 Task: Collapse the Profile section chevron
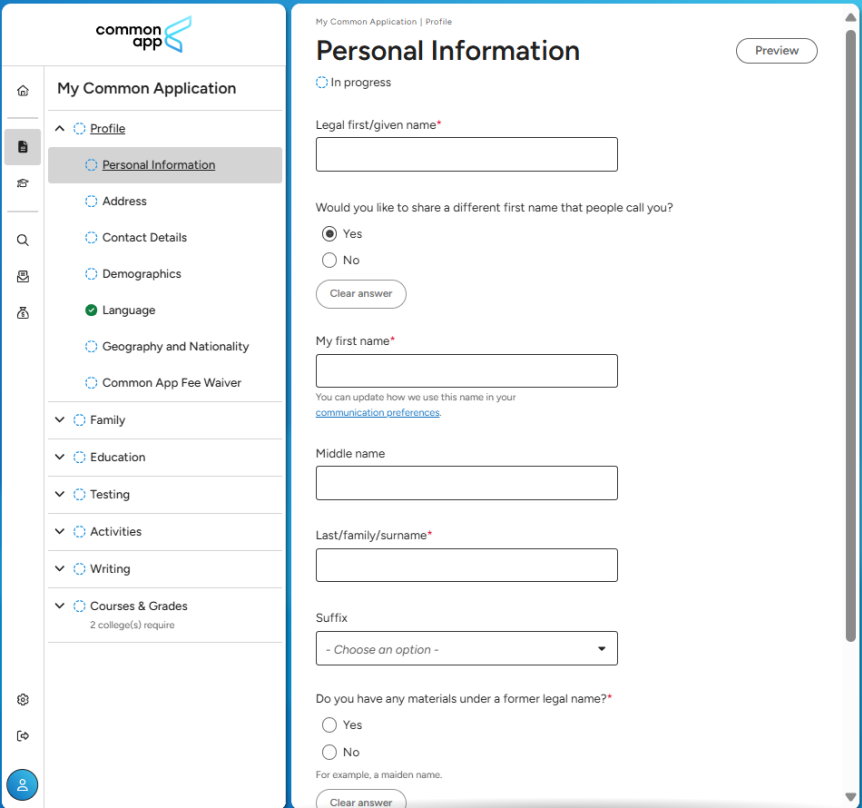[60, 128]
